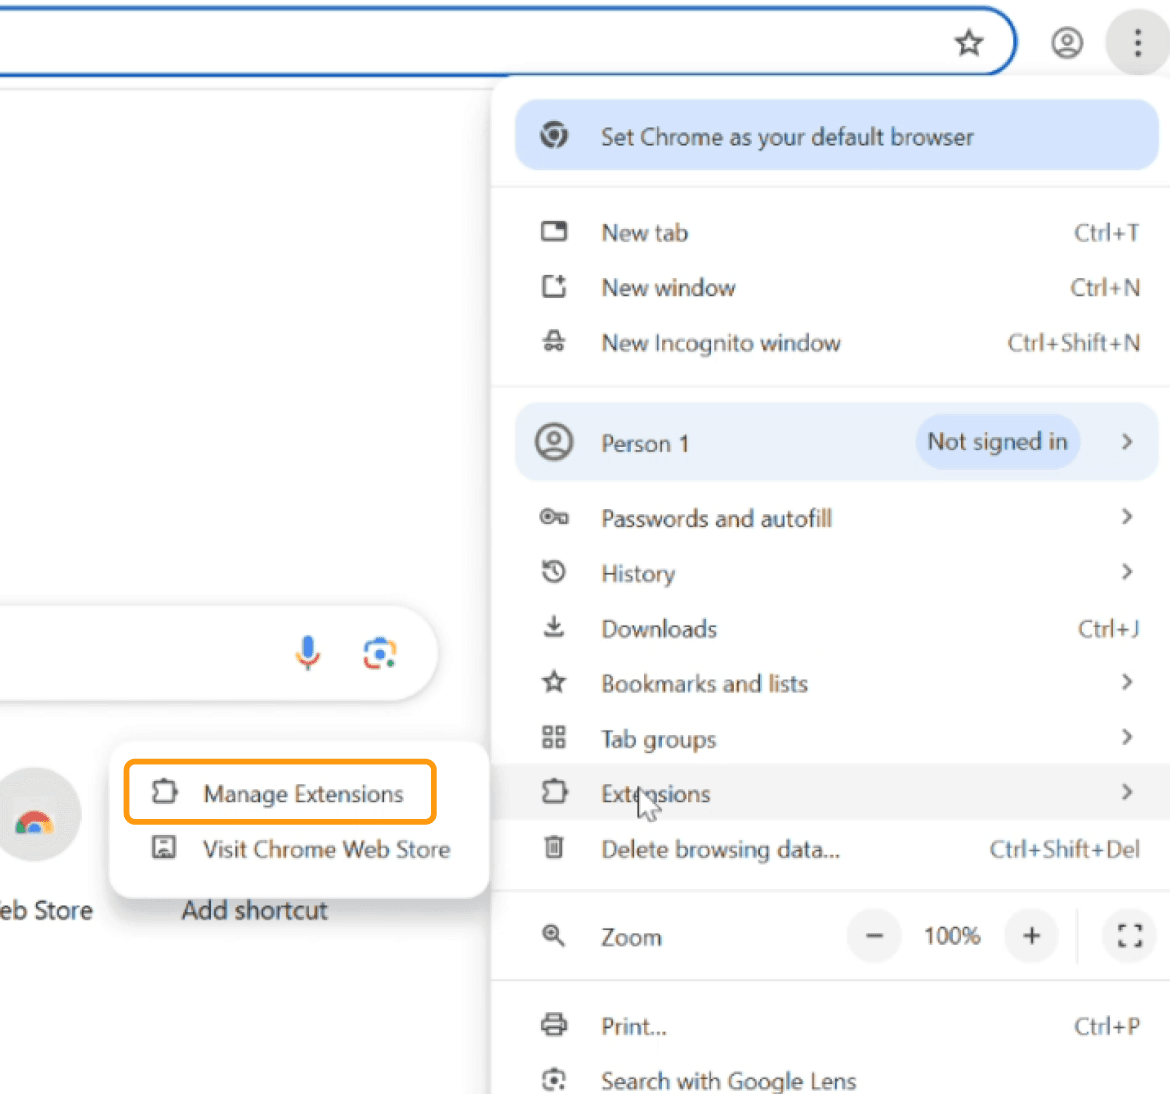Viewport: 1170px width, 1094px height.
Task: Click the Manage Extensions puzzle icon
Action: click(x=165, y=792)
